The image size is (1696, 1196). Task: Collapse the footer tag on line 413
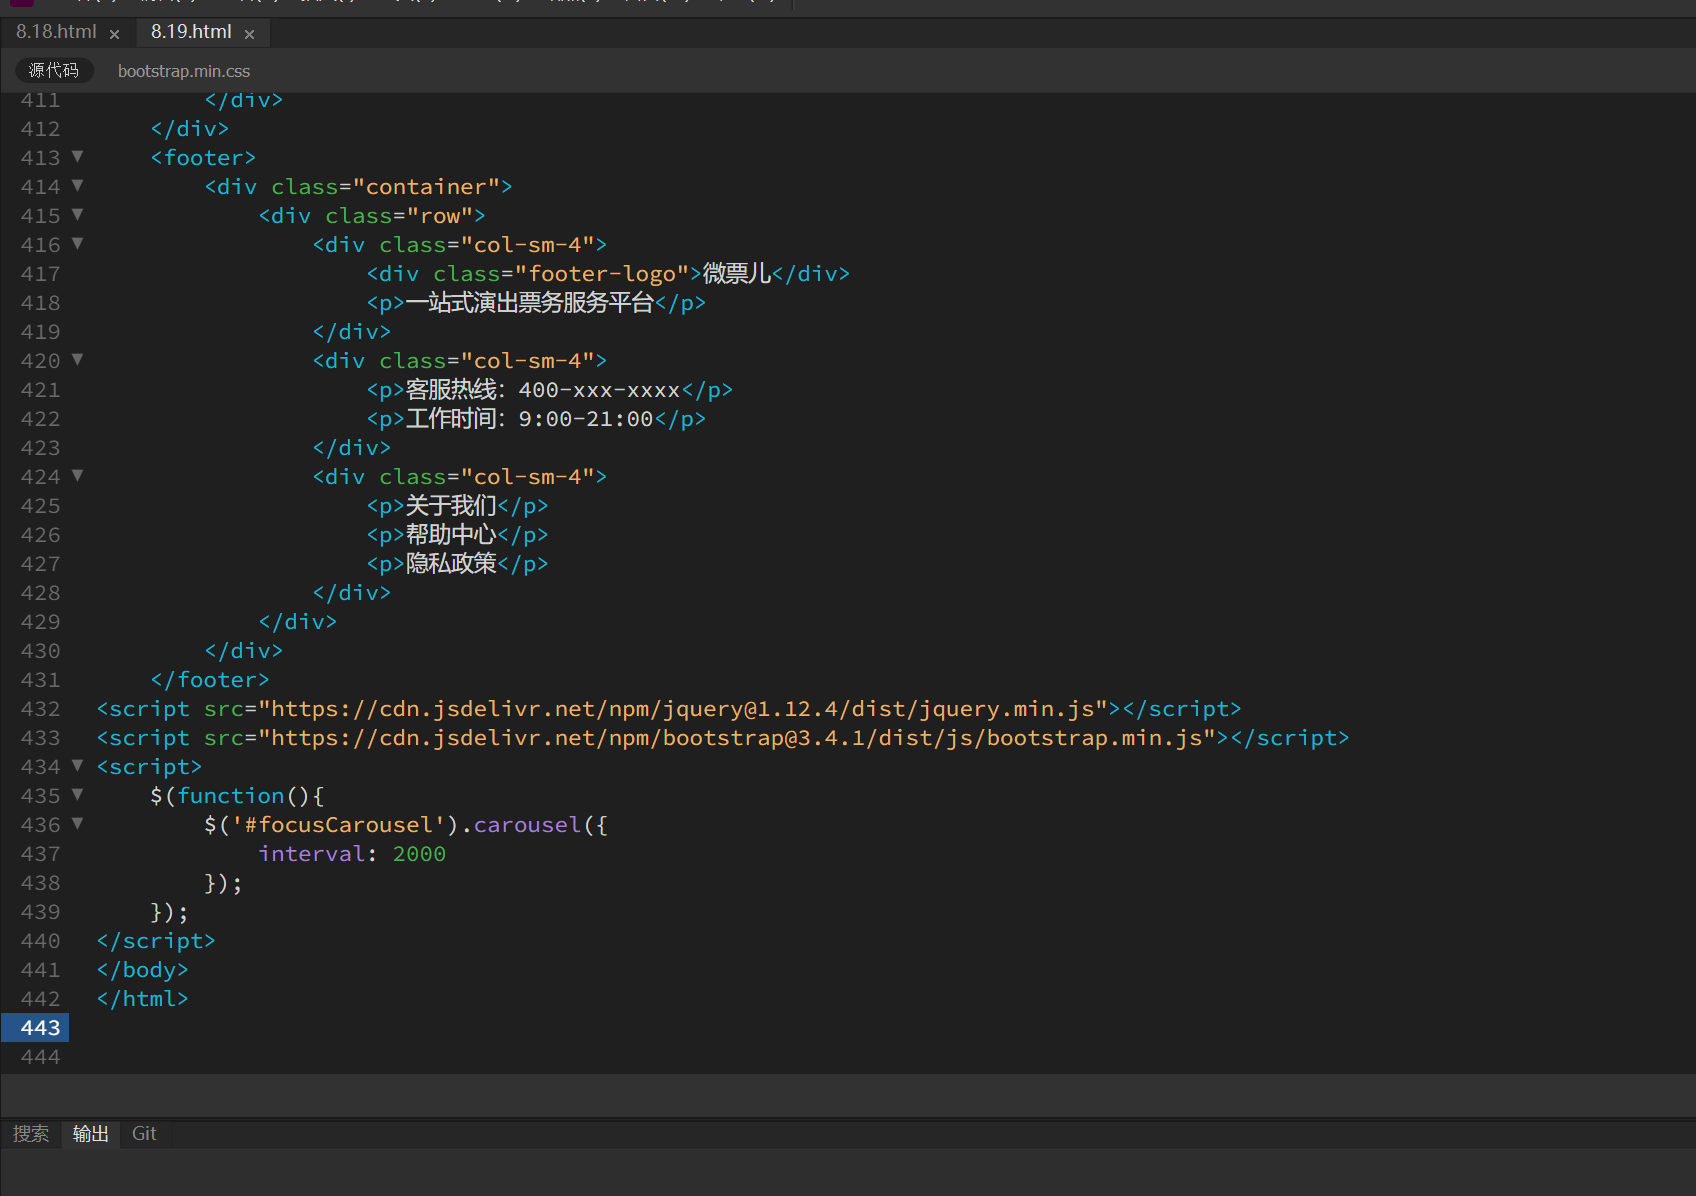77,157
